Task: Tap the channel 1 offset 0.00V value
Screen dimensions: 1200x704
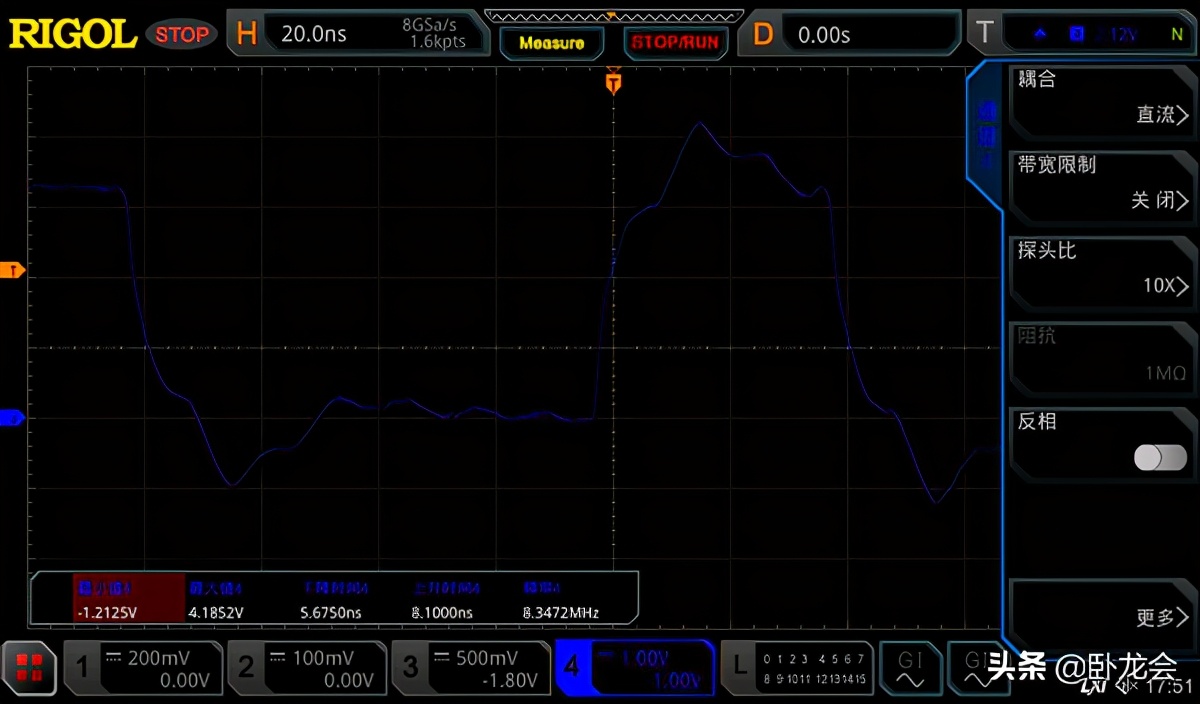Action: point(186,681)
